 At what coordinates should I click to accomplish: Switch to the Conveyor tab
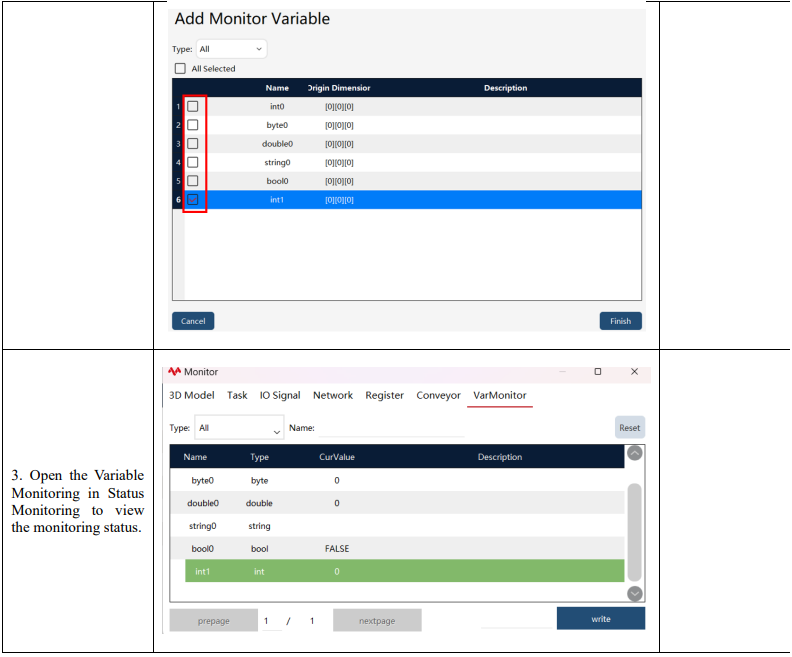pyautogui.click(x=438, y=395)
